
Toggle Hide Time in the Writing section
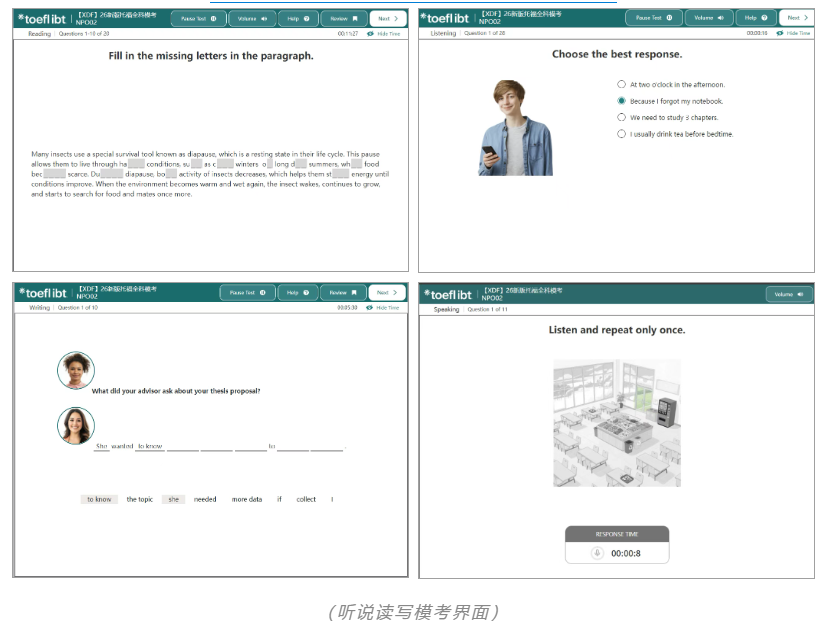[384, 308]
